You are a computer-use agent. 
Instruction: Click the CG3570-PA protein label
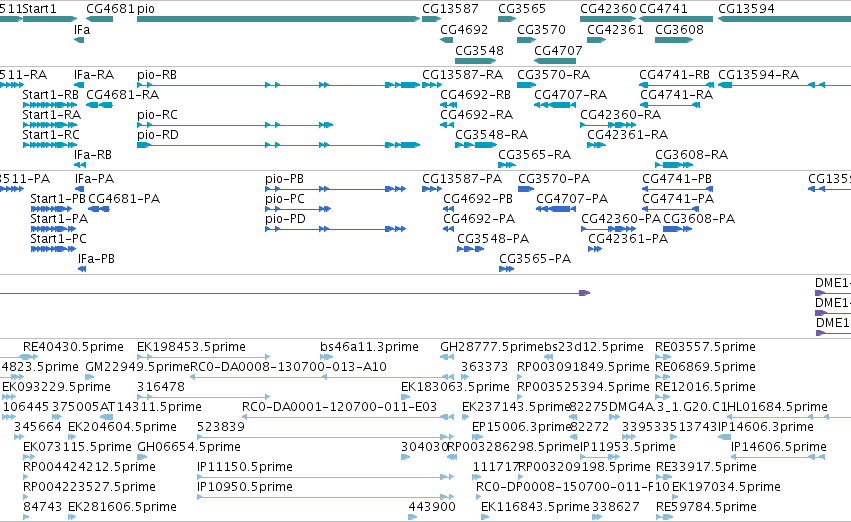[x=554, y=179]
